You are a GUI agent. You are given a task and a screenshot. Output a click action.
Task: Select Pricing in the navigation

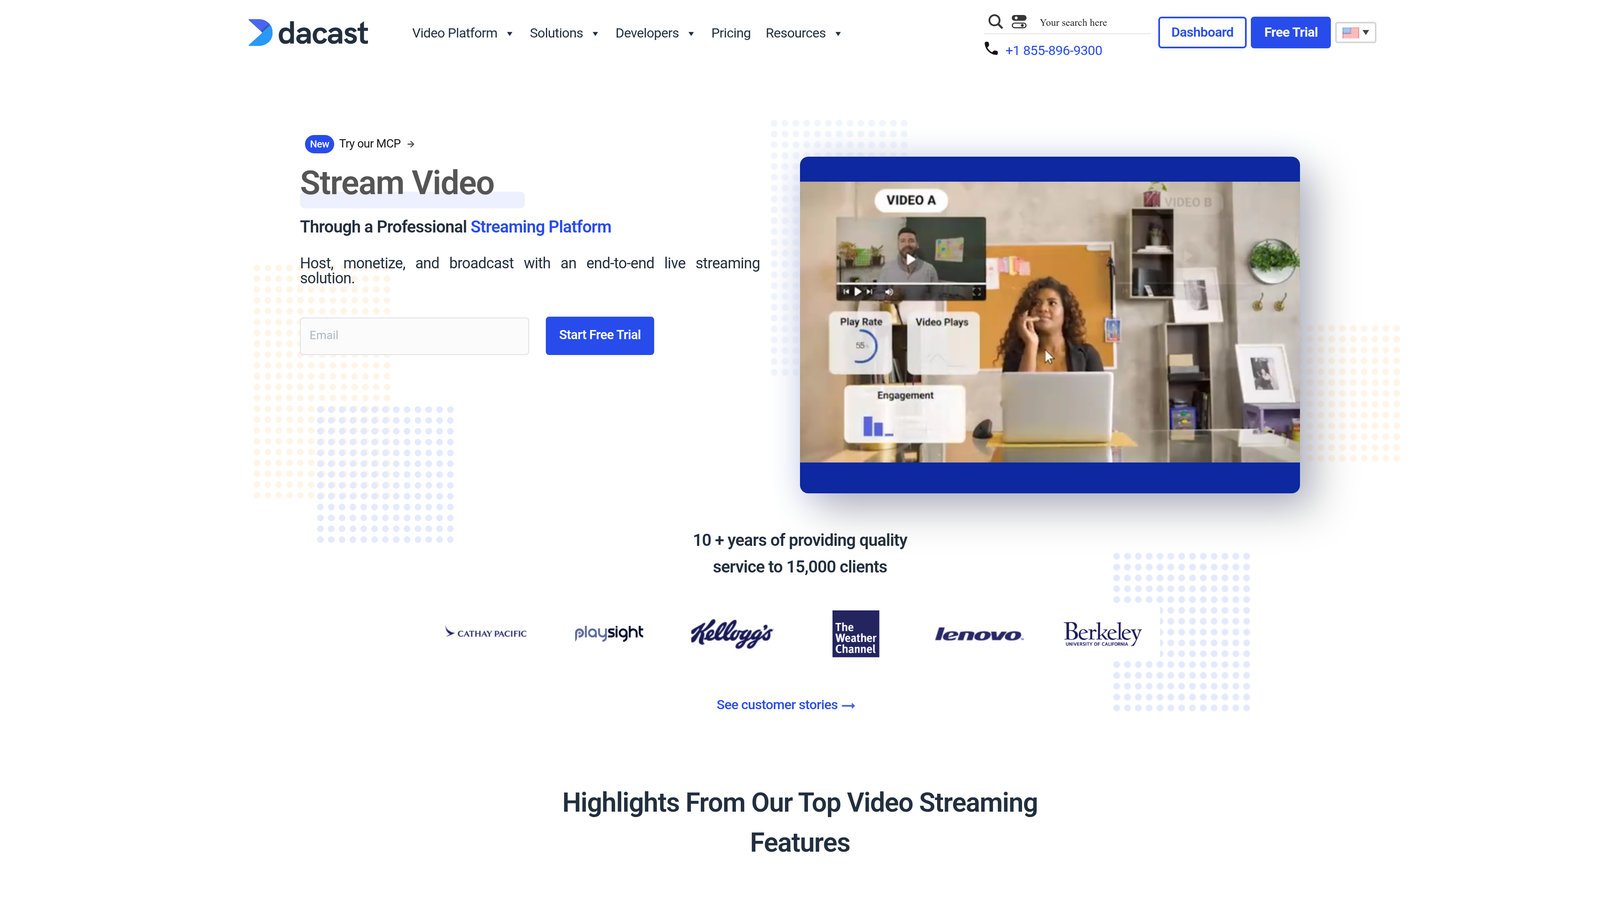click(731, 33)
